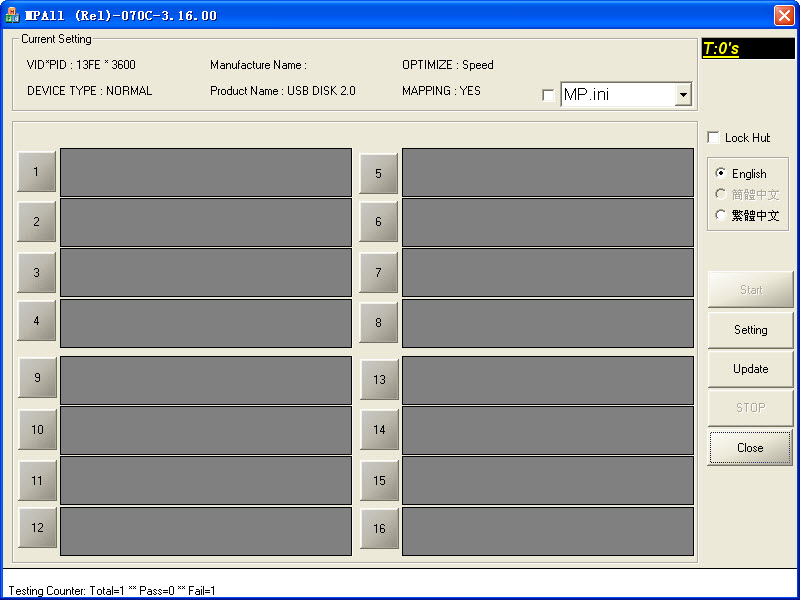800x600 pixels.
Task: Open the Setting dialog
Action: click(x=750, y=330)
